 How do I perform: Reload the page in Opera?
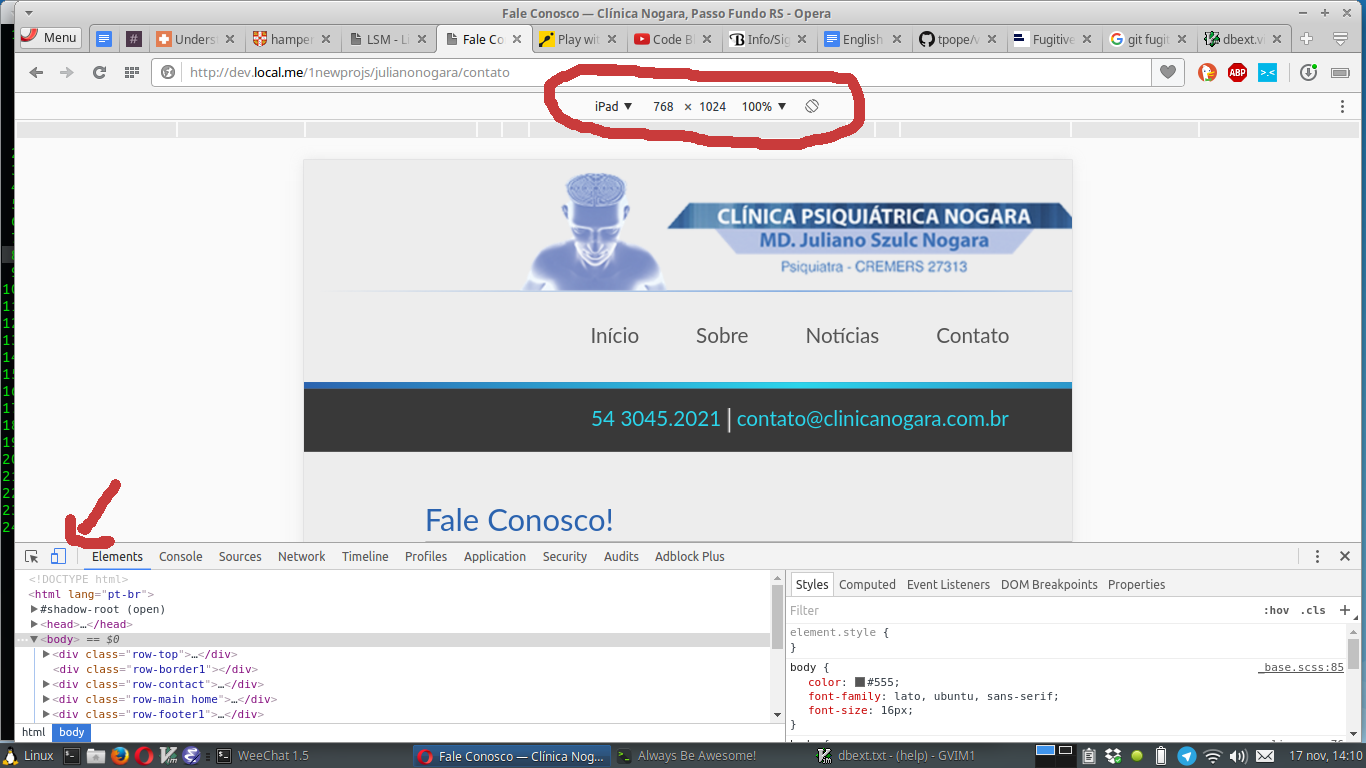pos(99,72)
